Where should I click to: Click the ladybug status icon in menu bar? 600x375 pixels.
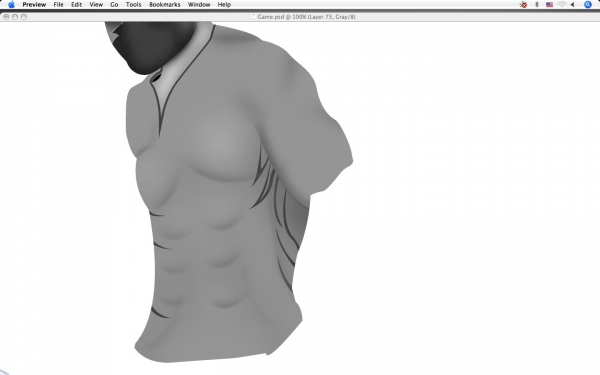pyautogui.click(x=523, y=5)
